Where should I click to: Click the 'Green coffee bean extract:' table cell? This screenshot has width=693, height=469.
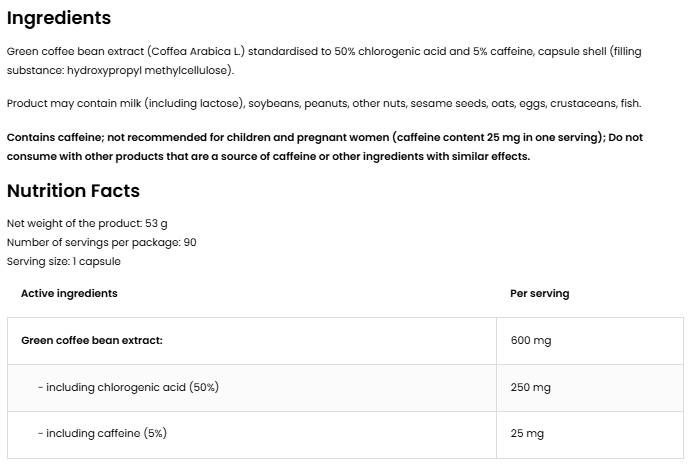click(x=92, y=341)
